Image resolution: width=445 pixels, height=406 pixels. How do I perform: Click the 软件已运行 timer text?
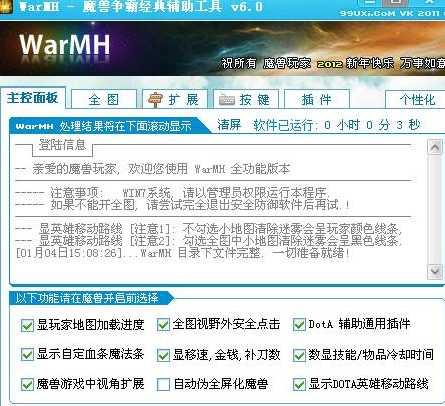(x=336, y=125)
